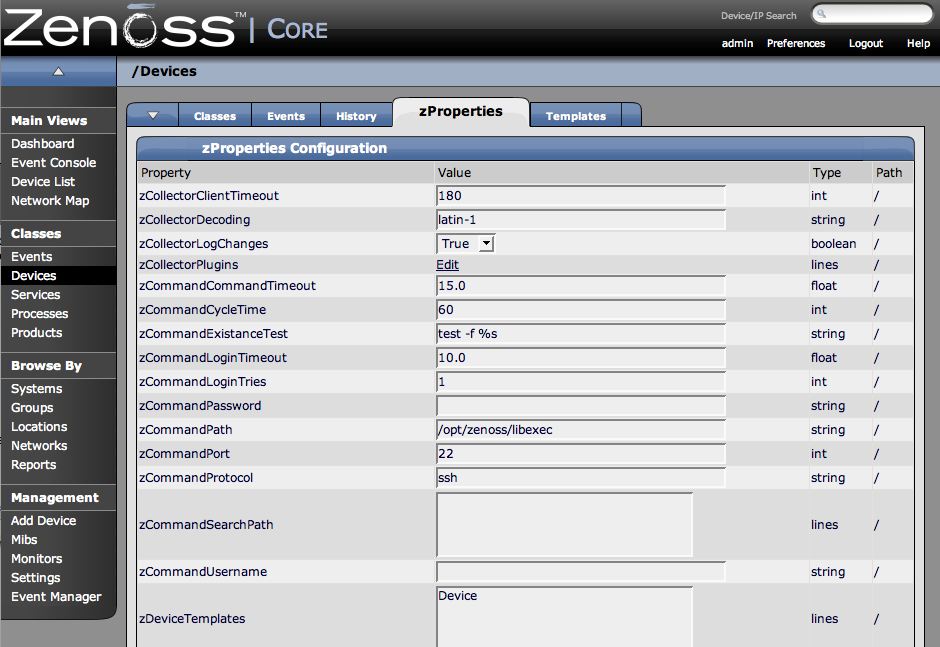Open Mibs under Management
940x647 pixels.
coord(24,540)
